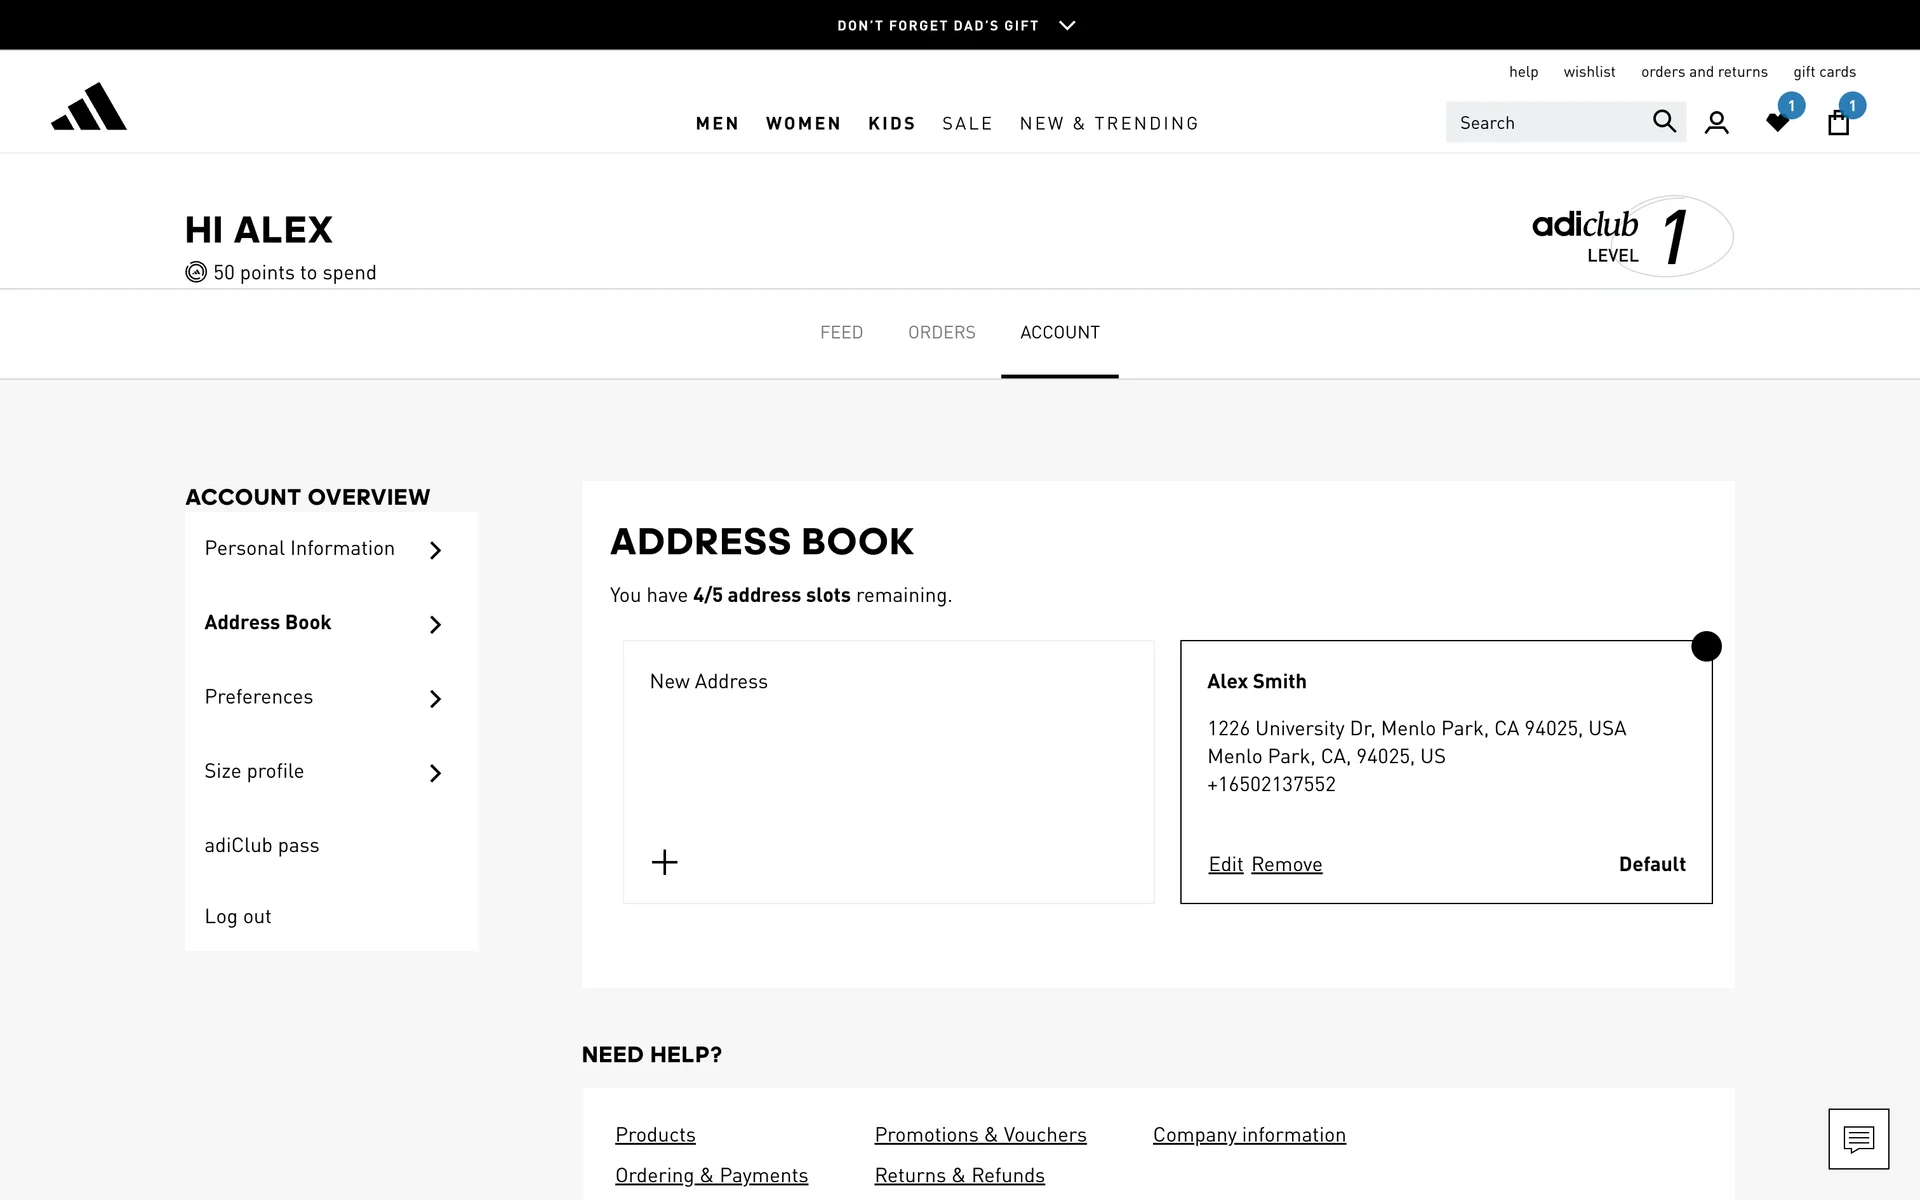
Task: Open the account profile icon
Action: 1717,123
